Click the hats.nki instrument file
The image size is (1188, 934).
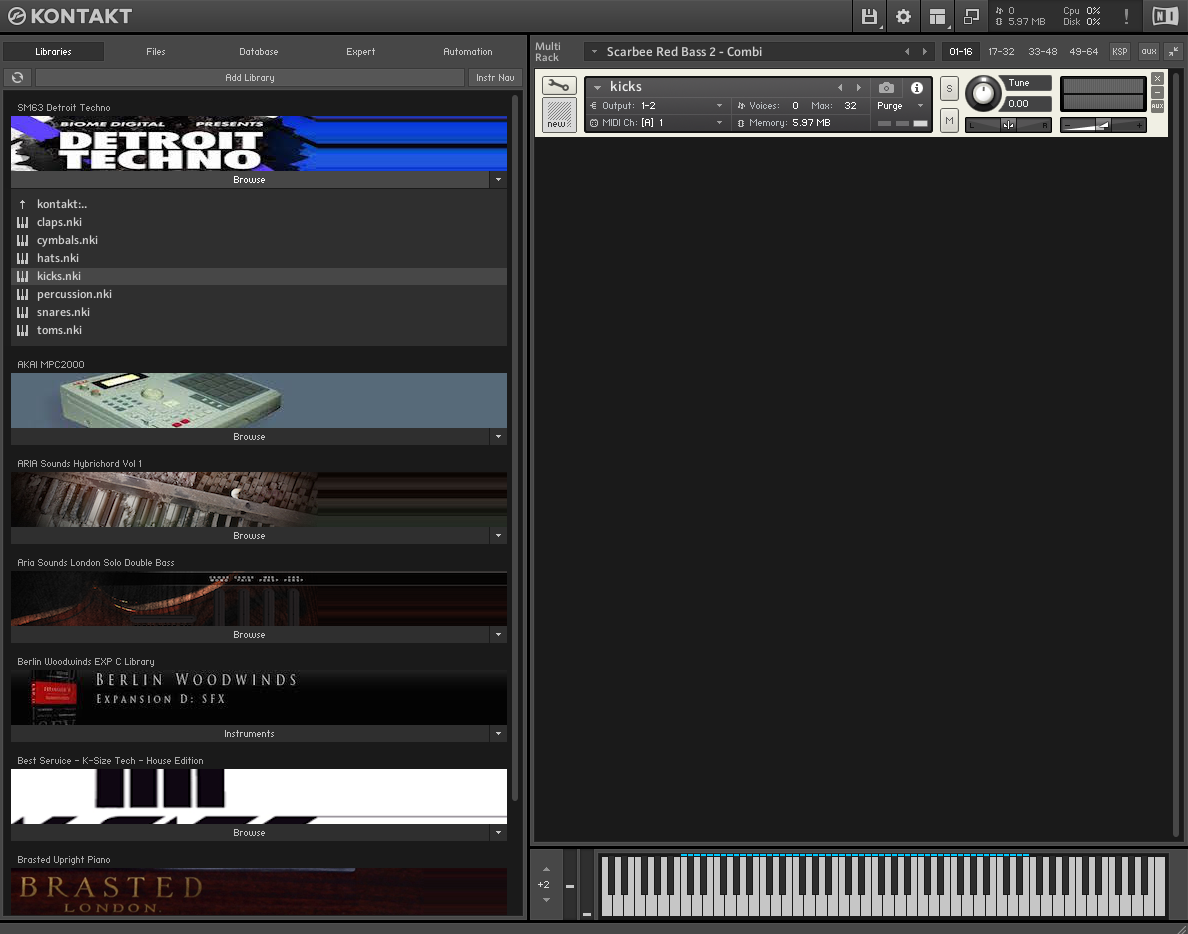[259, 258]
